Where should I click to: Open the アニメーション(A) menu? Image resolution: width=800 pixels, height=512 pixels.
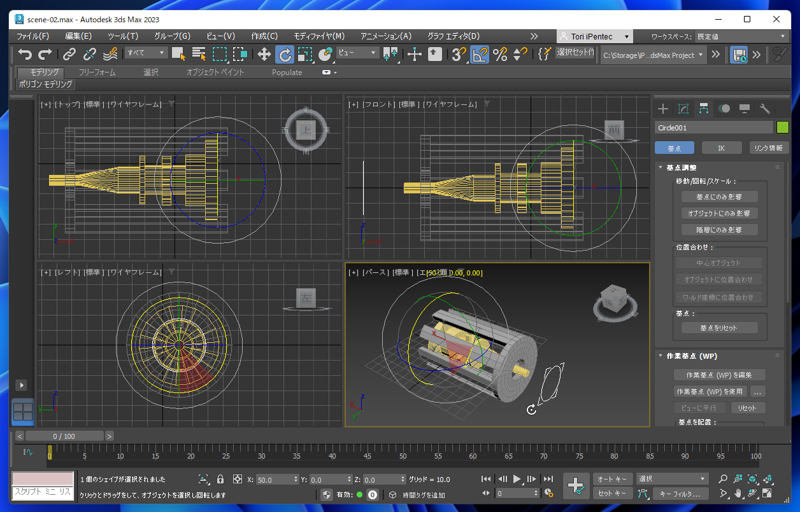pos(386,36)
